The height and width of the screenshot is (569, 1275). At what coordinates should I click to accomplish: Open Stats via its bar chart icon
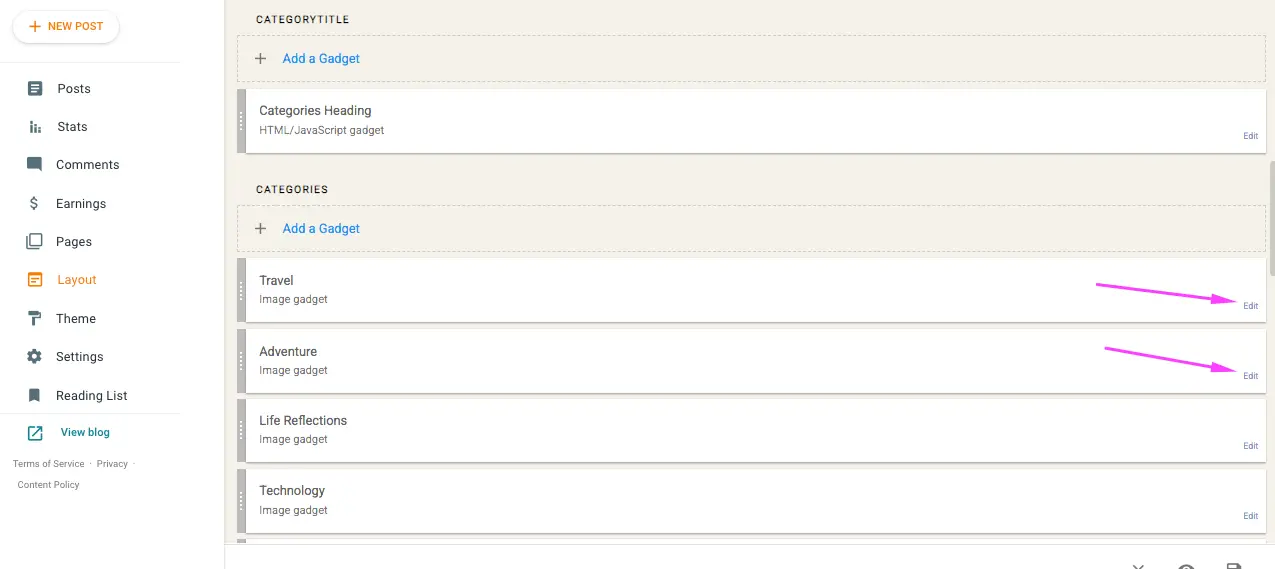[35, 127]
